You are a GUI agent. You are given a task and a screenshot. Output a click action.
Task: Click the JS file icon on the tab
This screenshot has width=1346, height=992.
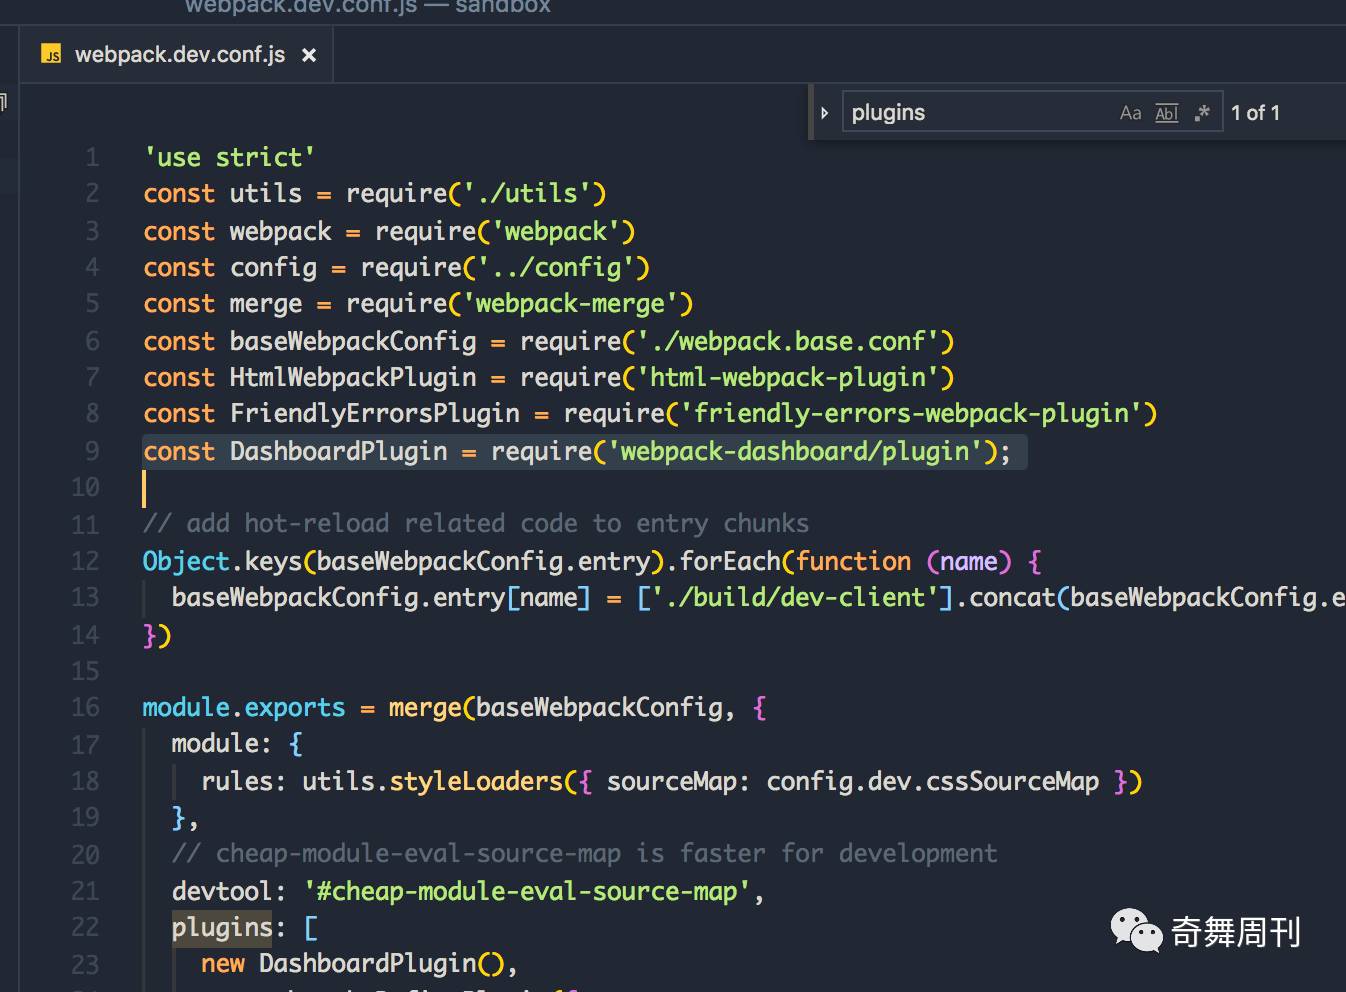(51, 55)
